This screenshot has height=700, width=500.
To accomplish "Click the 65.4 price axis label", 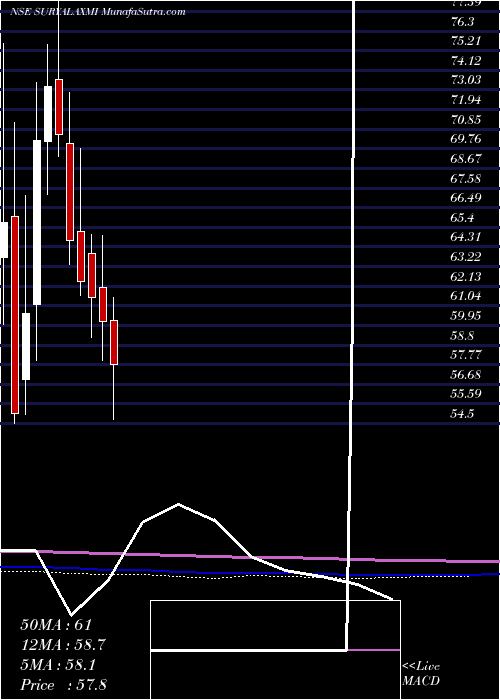I will tap(462, 218).
